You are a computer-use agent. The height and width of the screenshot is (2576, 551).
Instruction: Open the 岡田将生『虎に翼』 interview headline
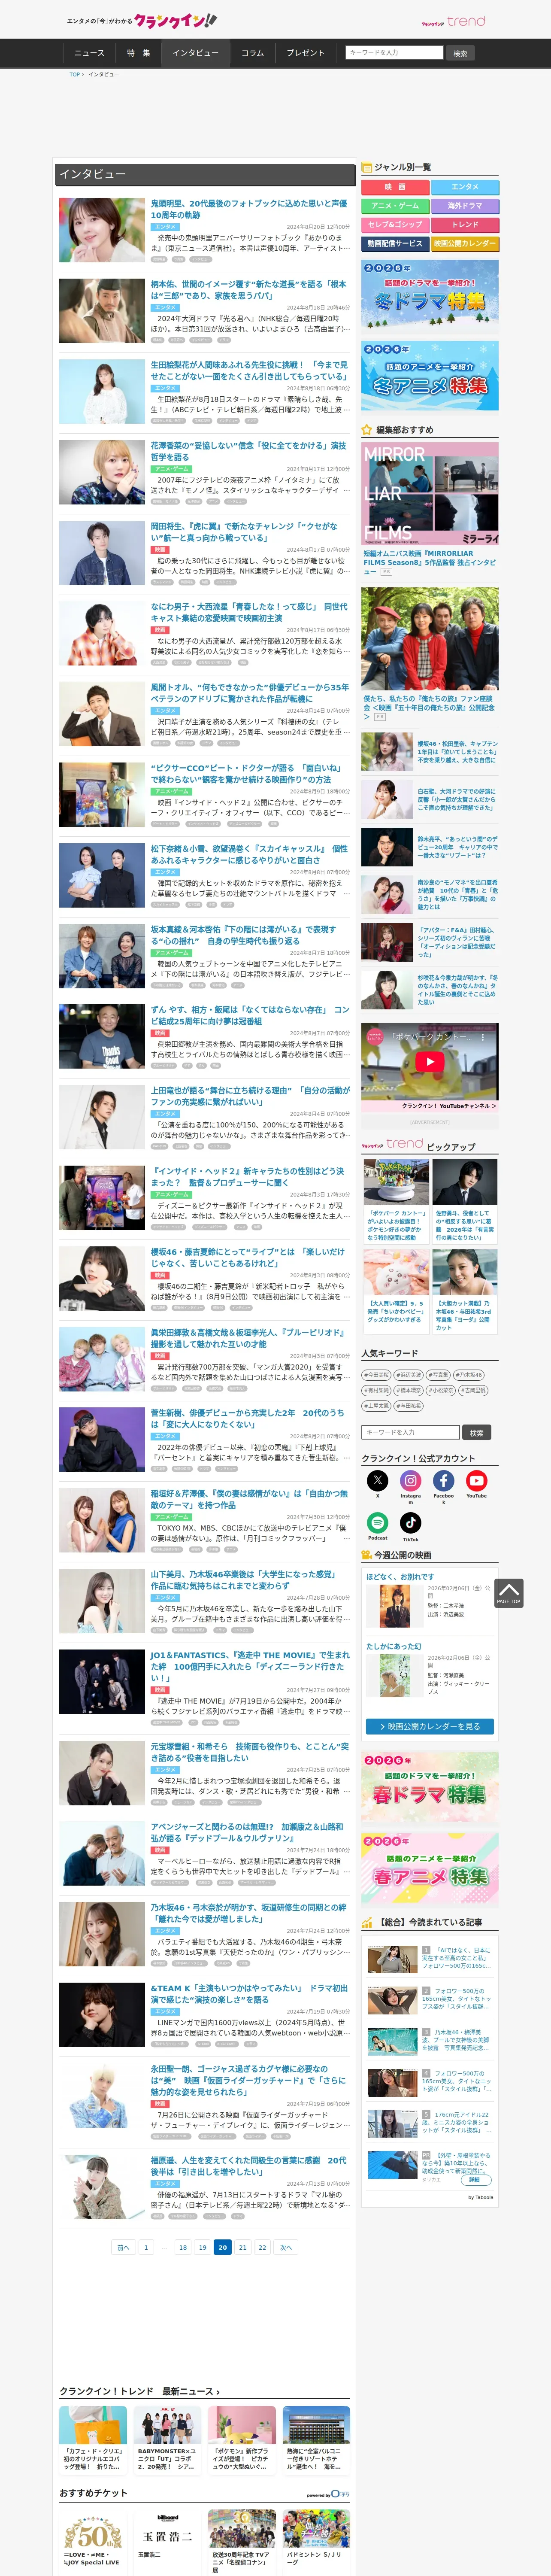coord(245,532)
